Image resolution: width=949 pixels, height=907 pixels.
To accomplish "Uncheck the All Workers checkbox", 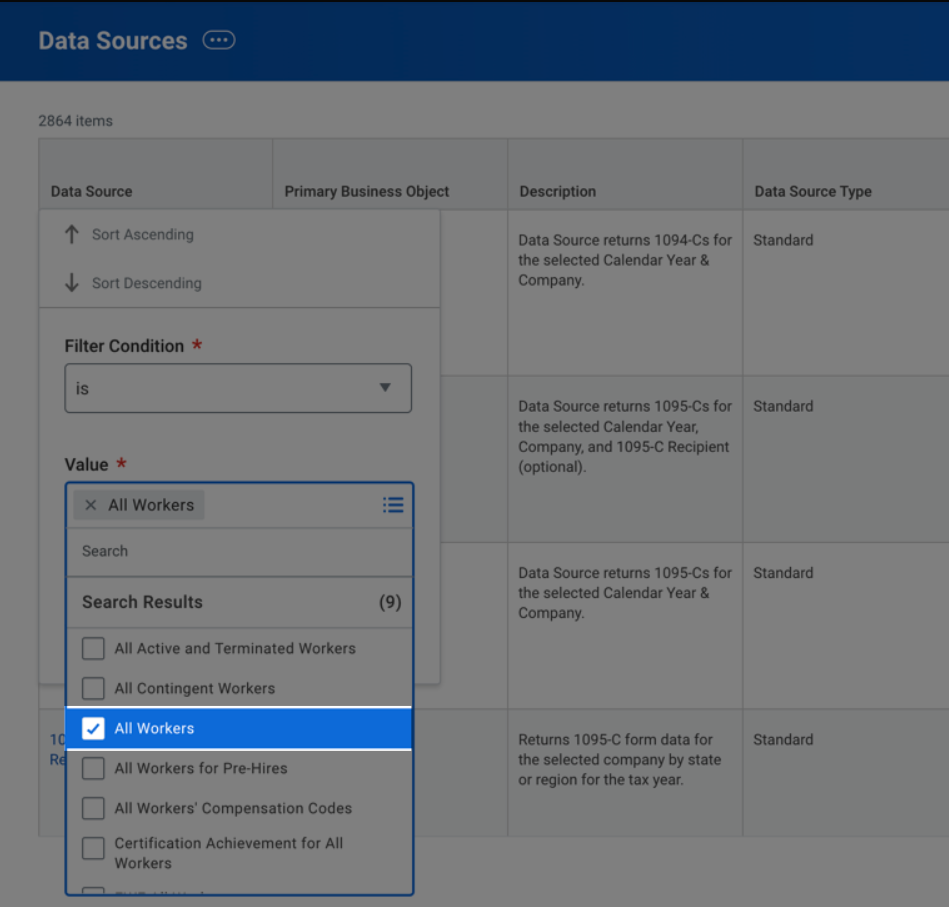I will pos(93,728).
